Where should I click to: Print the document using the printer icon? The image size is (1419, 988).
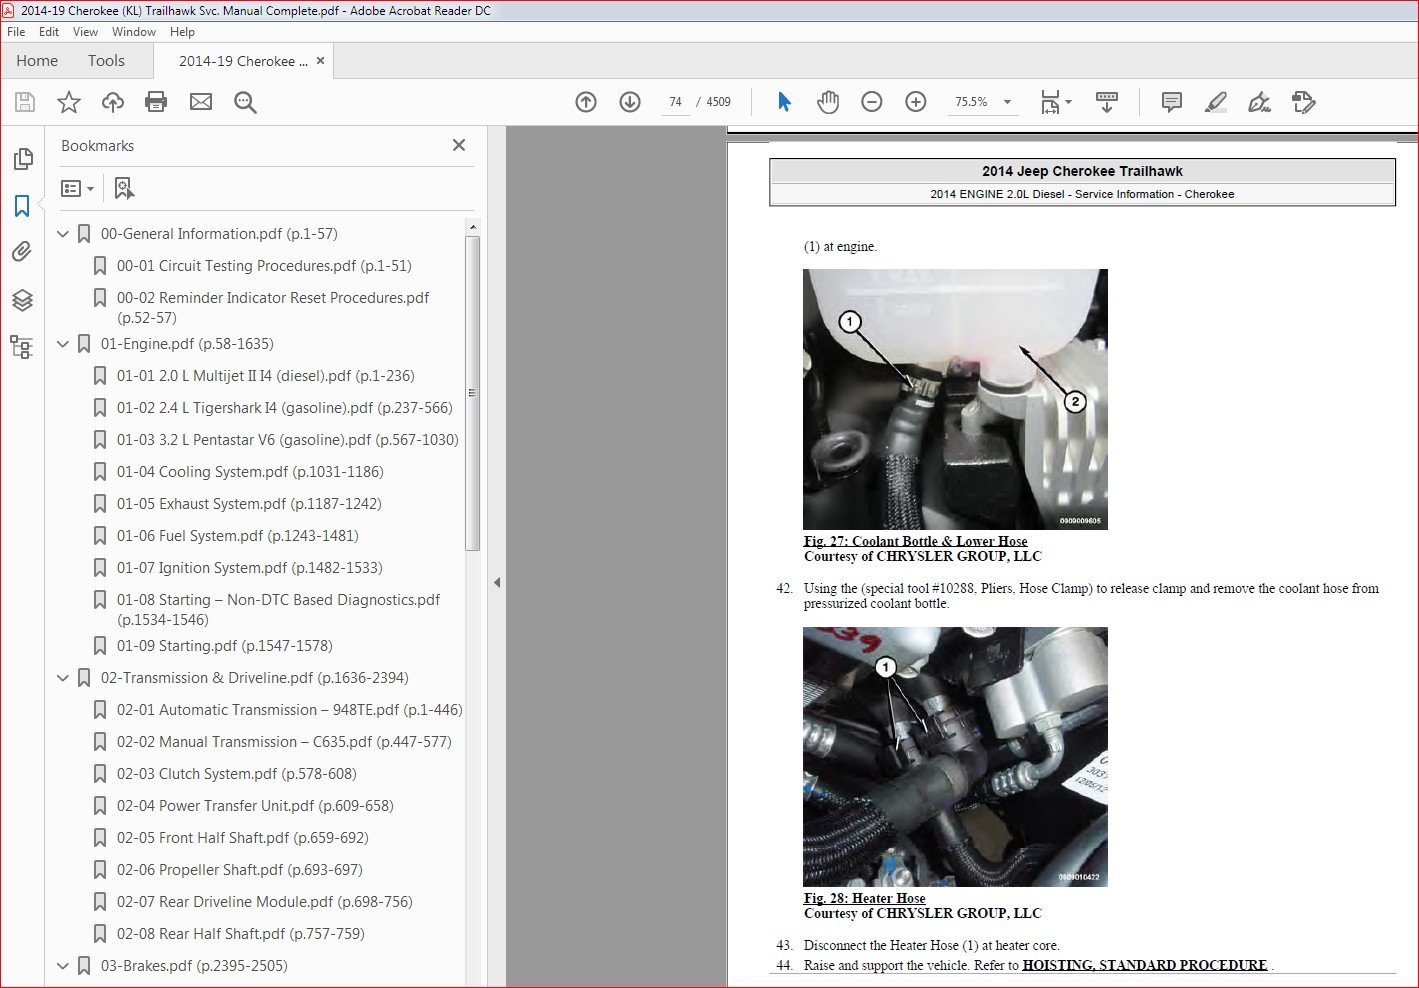[x=156, y=102]
